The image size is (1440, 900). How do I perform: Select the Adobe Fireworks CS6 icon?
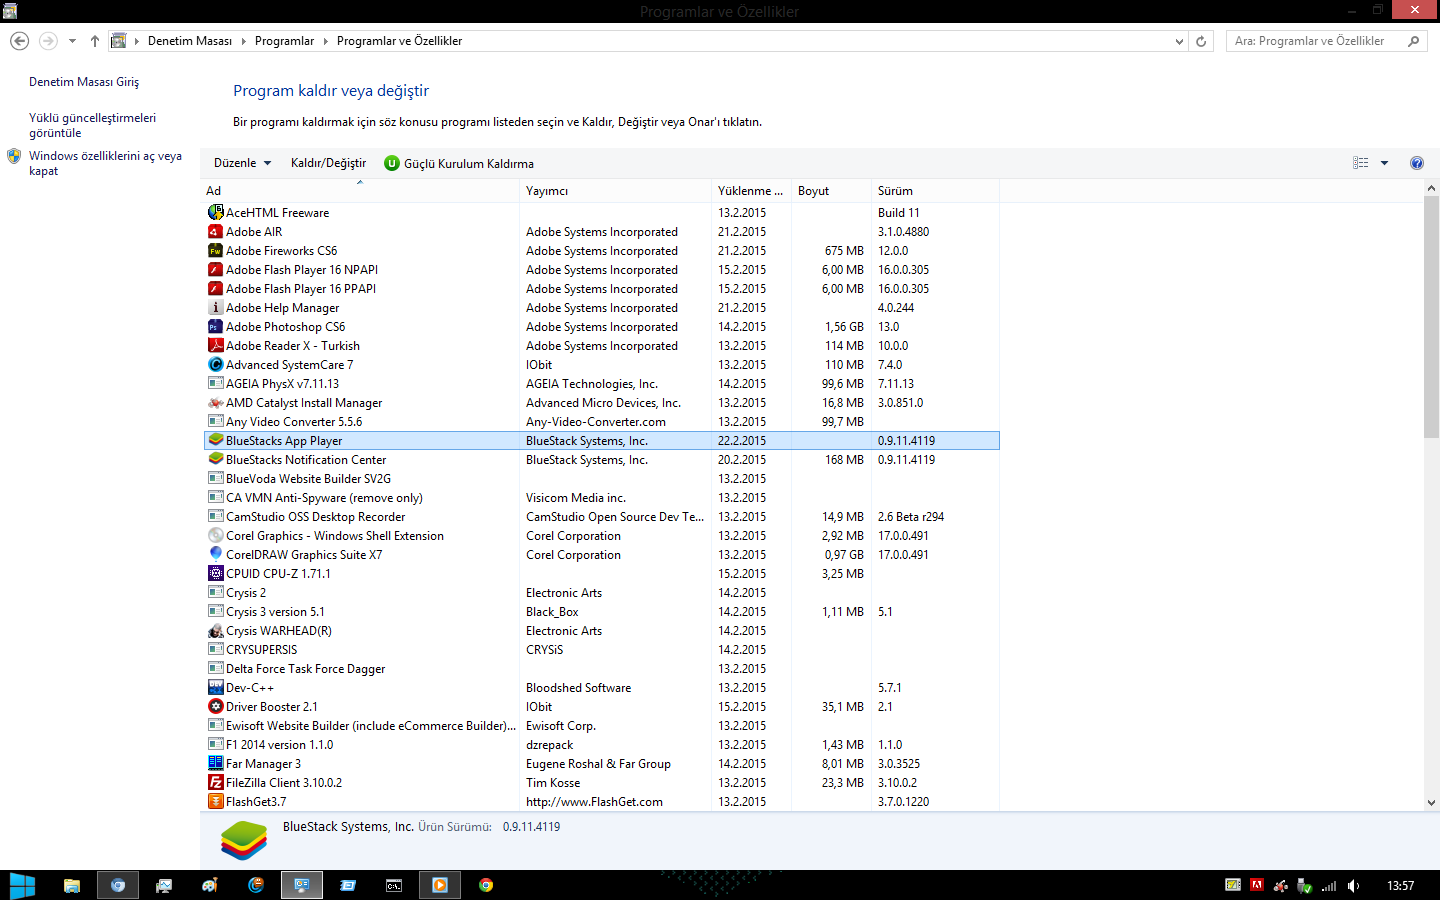tap(215, 250)
